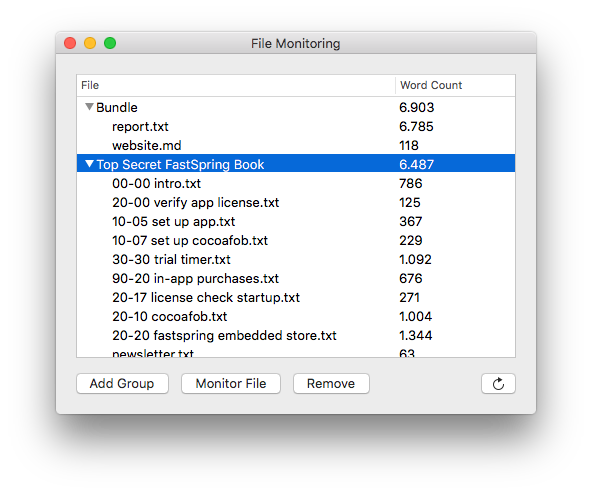Select 90-20 in-app purchases.txt
This screenshot has height=494, width=592.
pos(296,278)
